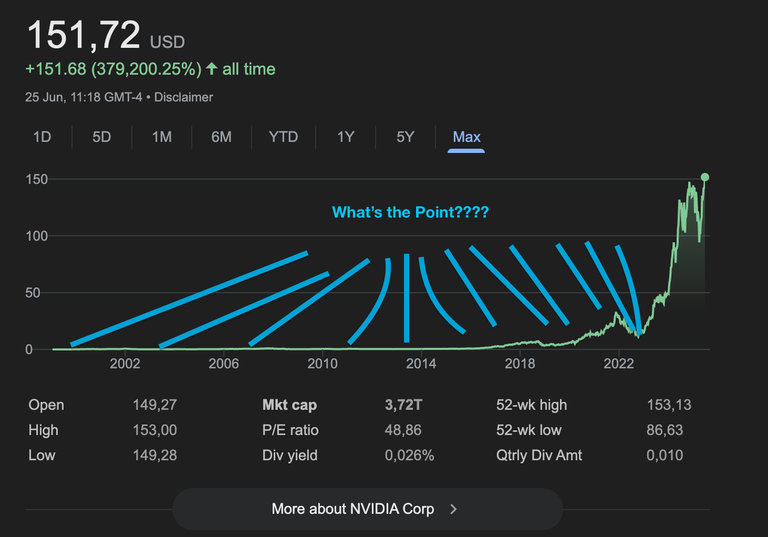The image size is (768, 537).
Task: Click the 100 y-axis label
Action: point(37,236)
